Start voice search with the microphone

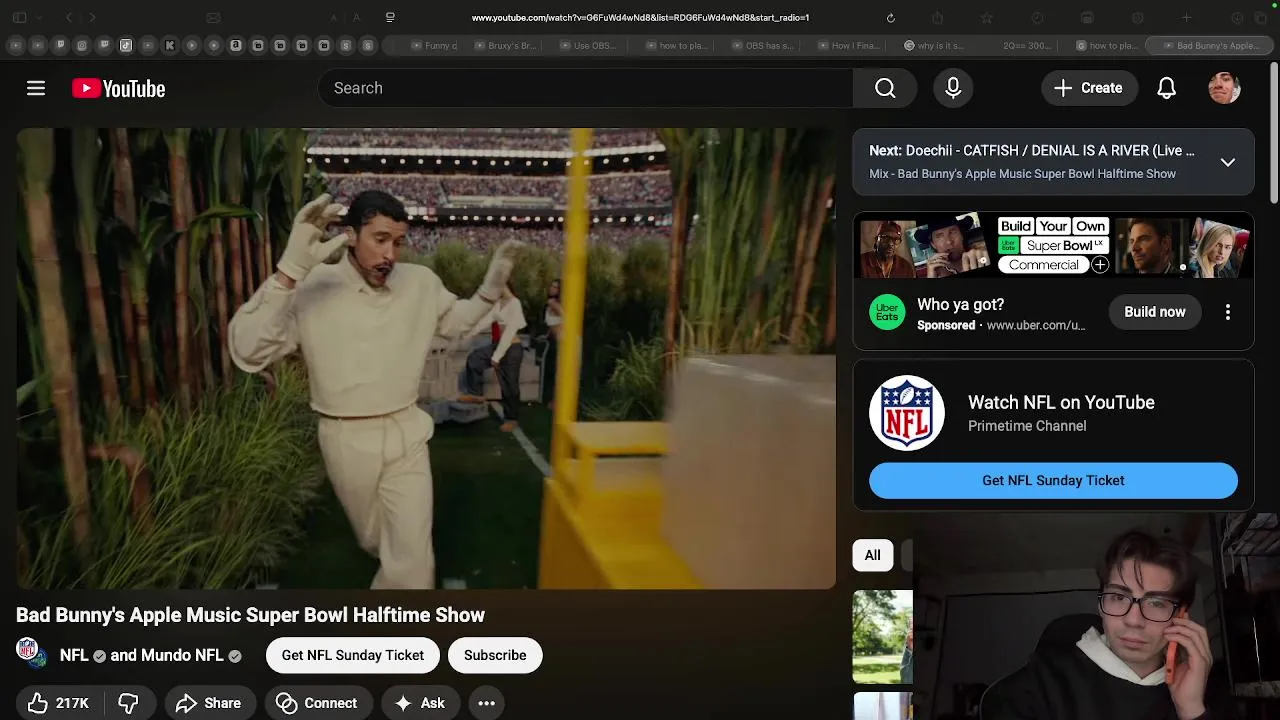click(953, 88)
